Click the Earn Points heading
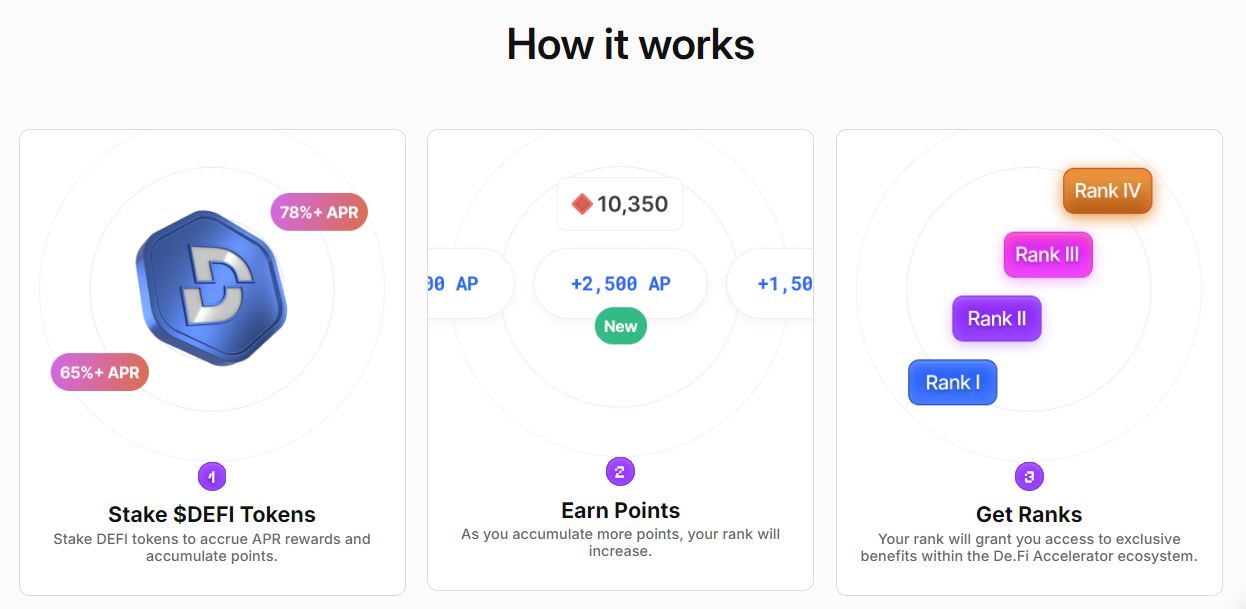 620,510
